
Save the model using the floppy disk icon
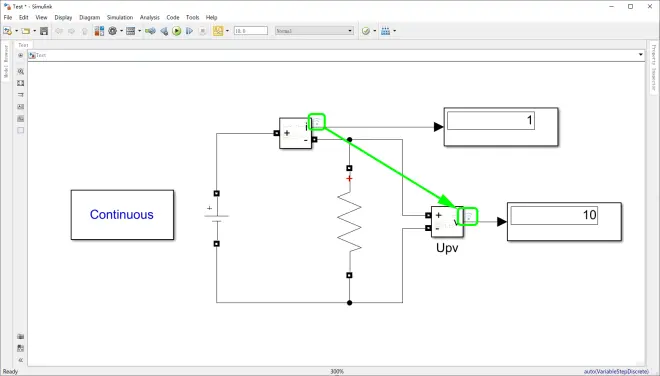pyautogui.click(x=44, y=31)
